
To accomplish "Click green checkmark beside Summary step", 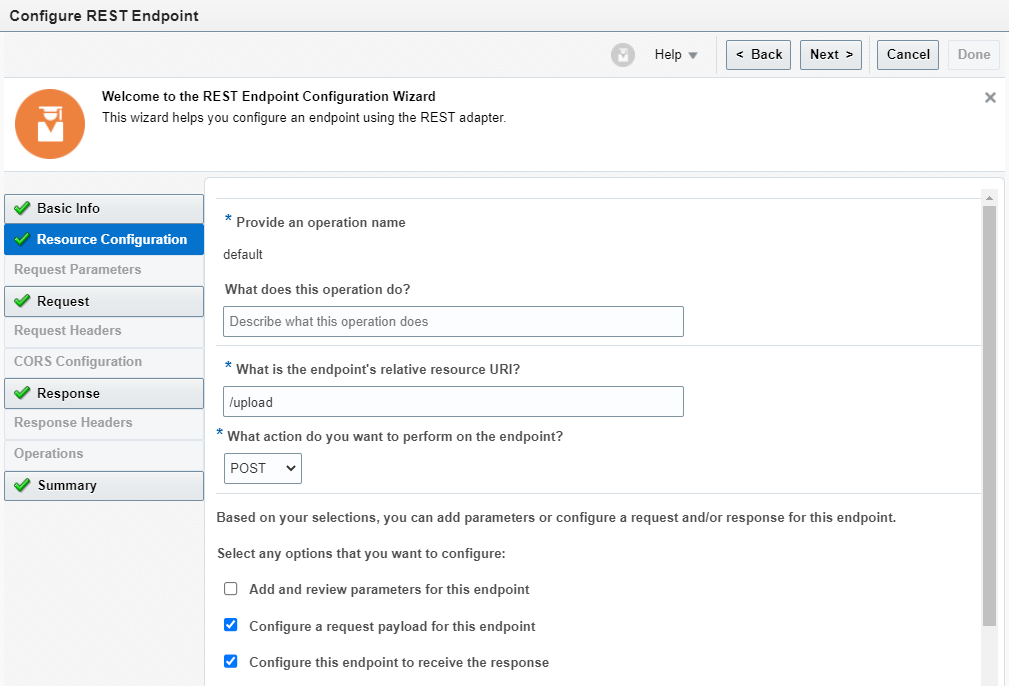I will pyautogui.click(x=22, y=485).
